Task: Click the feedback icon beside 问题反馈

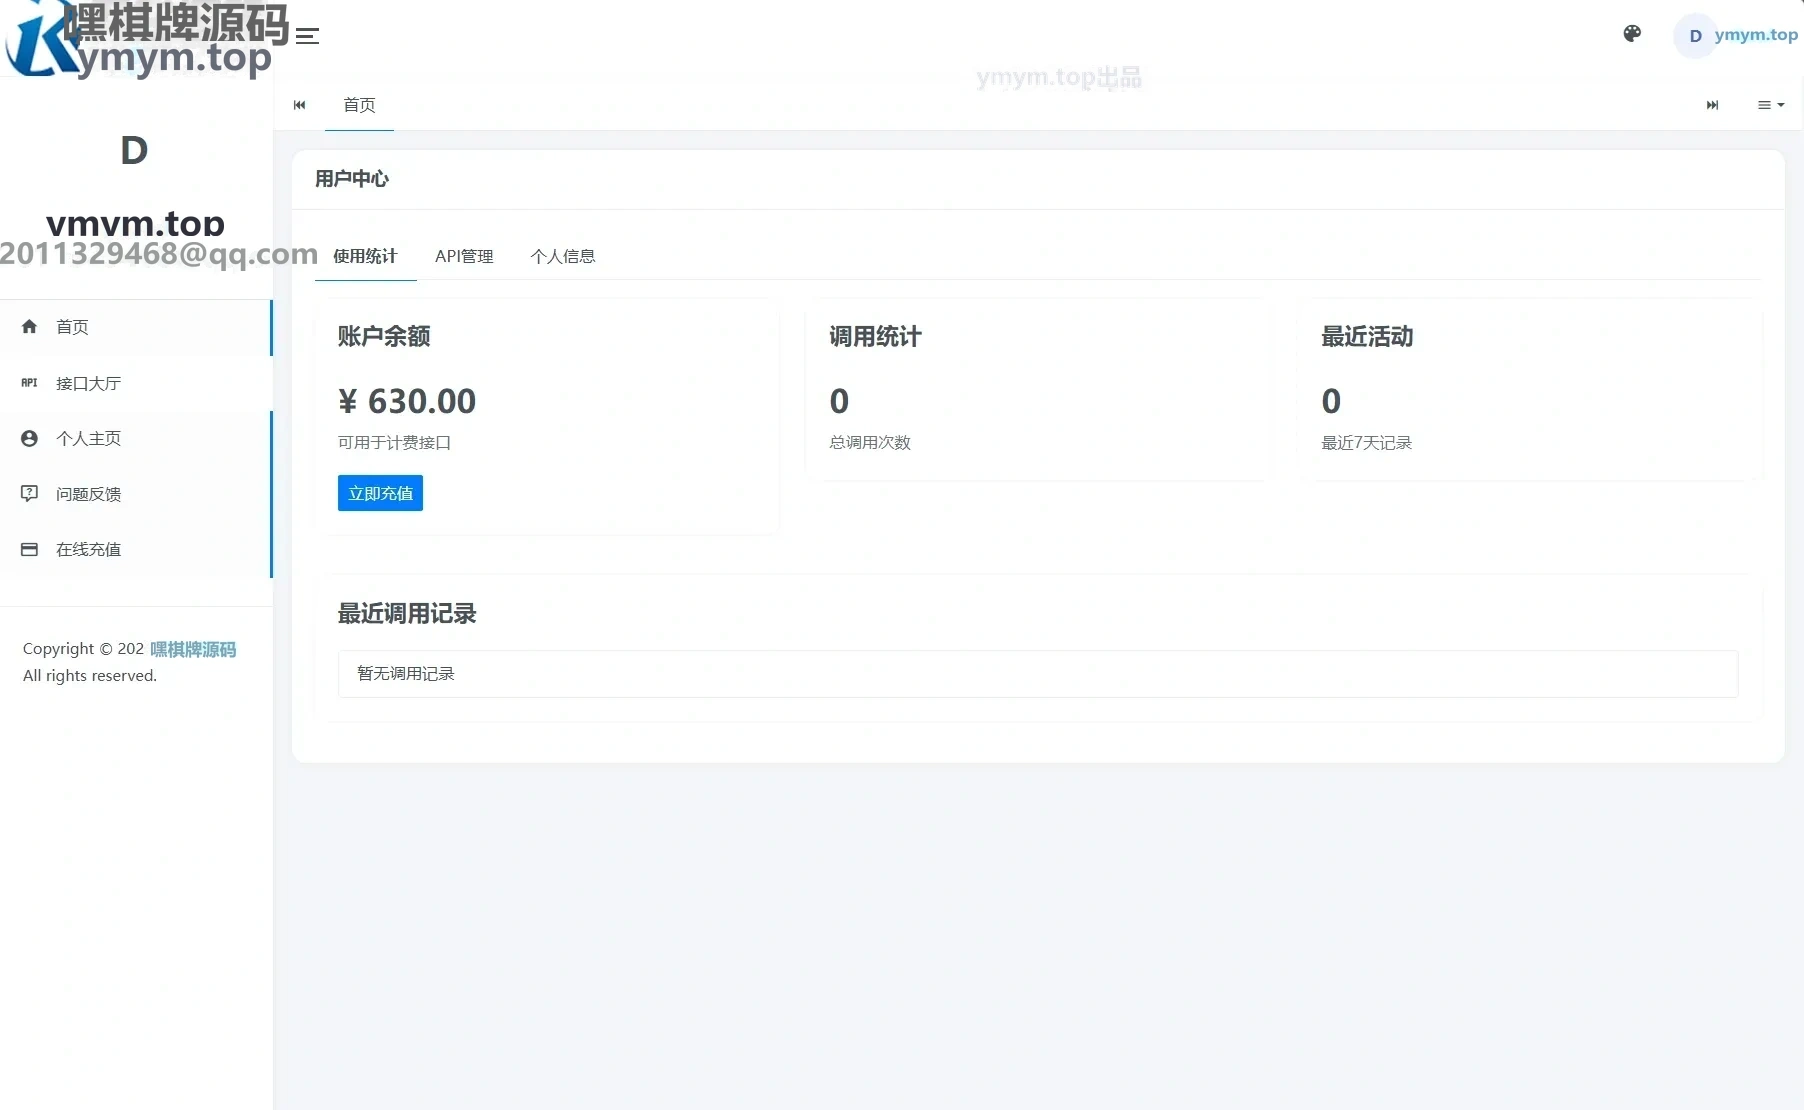Action: 29,494
